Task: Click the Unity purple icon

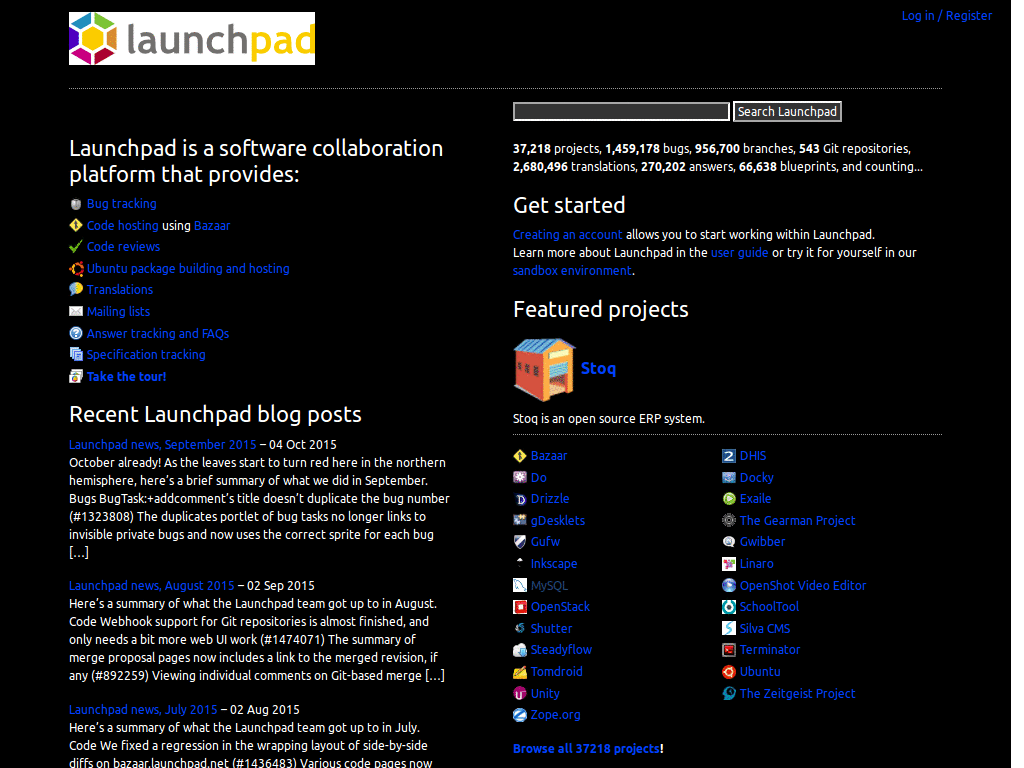Action: pyautogui.click(x=520, y=694)
